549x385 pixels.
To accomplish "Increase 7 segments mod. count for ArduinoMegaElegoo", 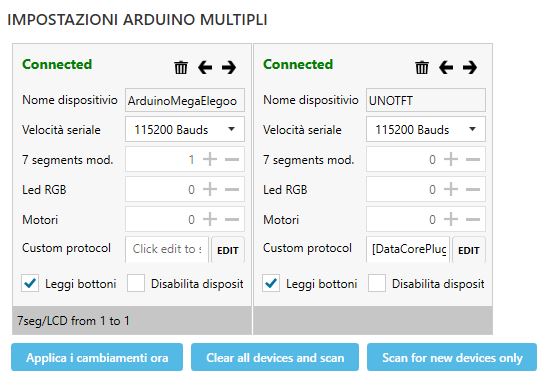I will coord(210,160).
